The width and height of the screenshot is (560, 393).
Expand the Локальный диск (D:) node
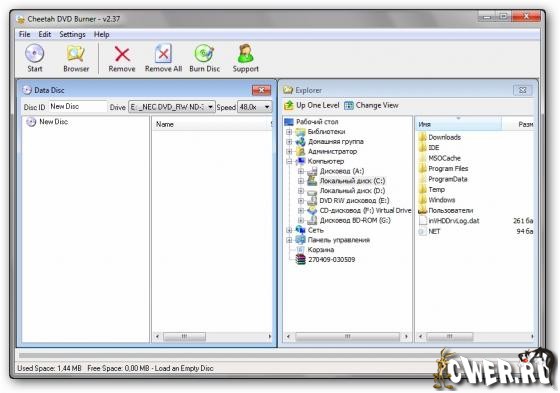pyautogui.click(x=301, y=191)
